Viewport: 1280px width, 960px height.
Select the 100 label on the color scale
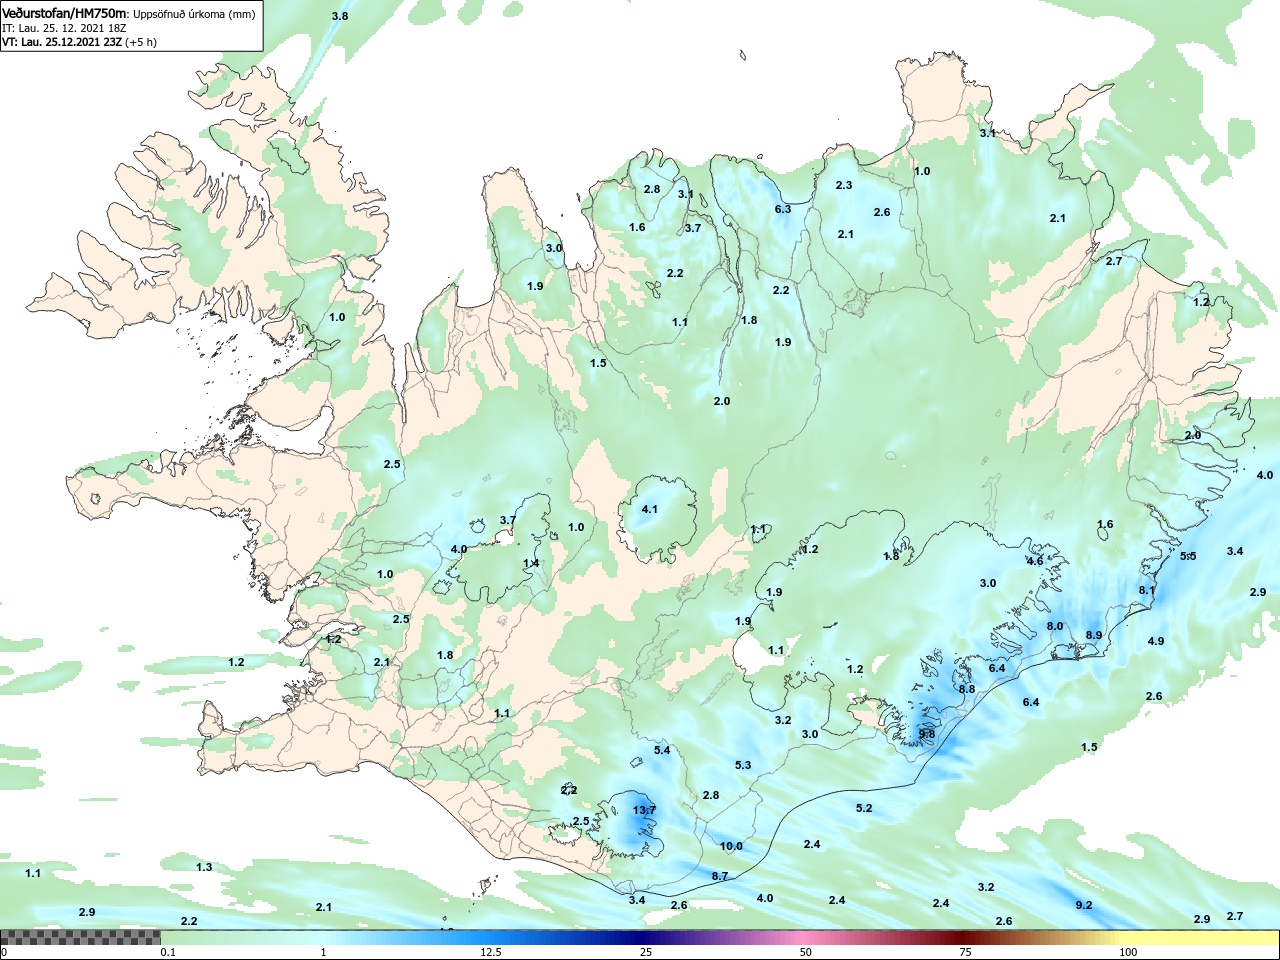1128,952
